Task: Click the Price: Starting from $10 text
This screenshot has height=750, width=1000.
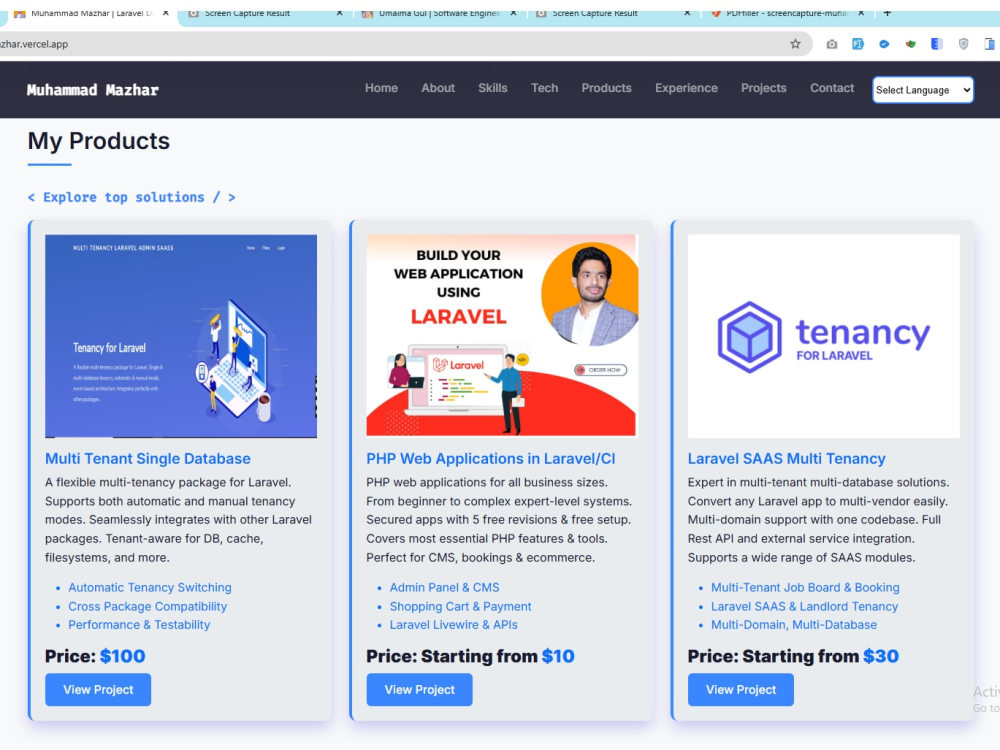Action: (470, 656)
